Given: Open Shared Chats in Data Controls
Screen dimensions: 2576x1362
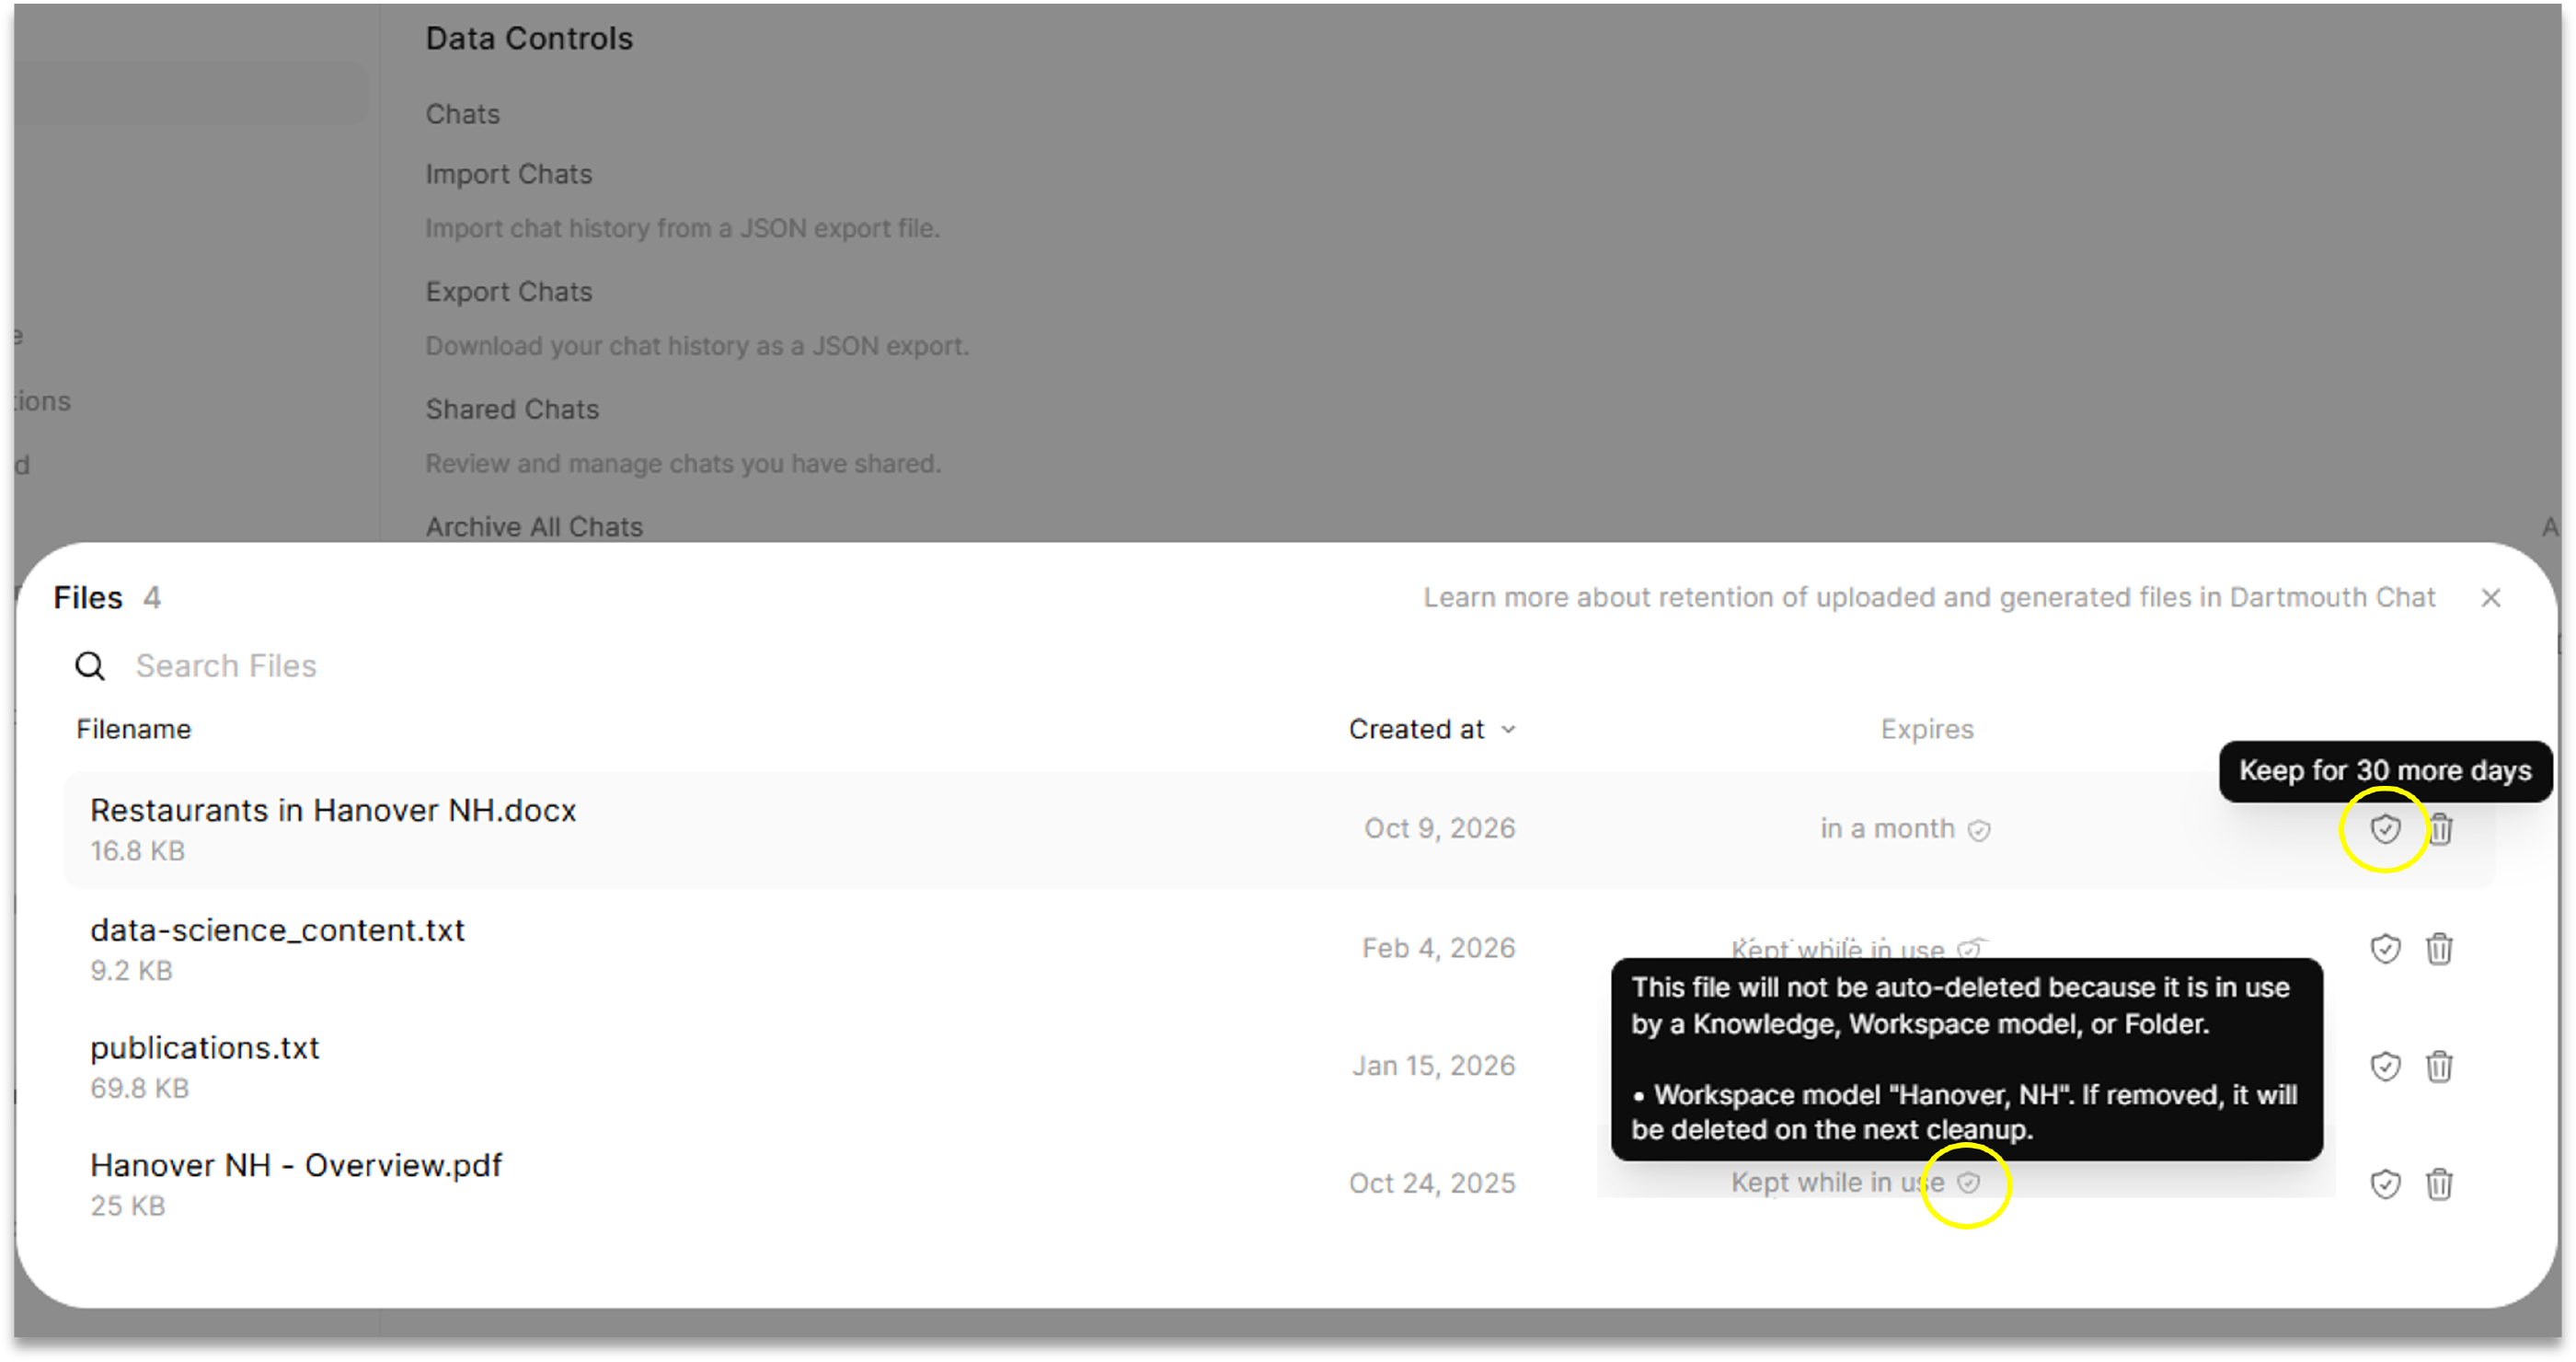Looking at the screenshot, I should pos(512,410).
